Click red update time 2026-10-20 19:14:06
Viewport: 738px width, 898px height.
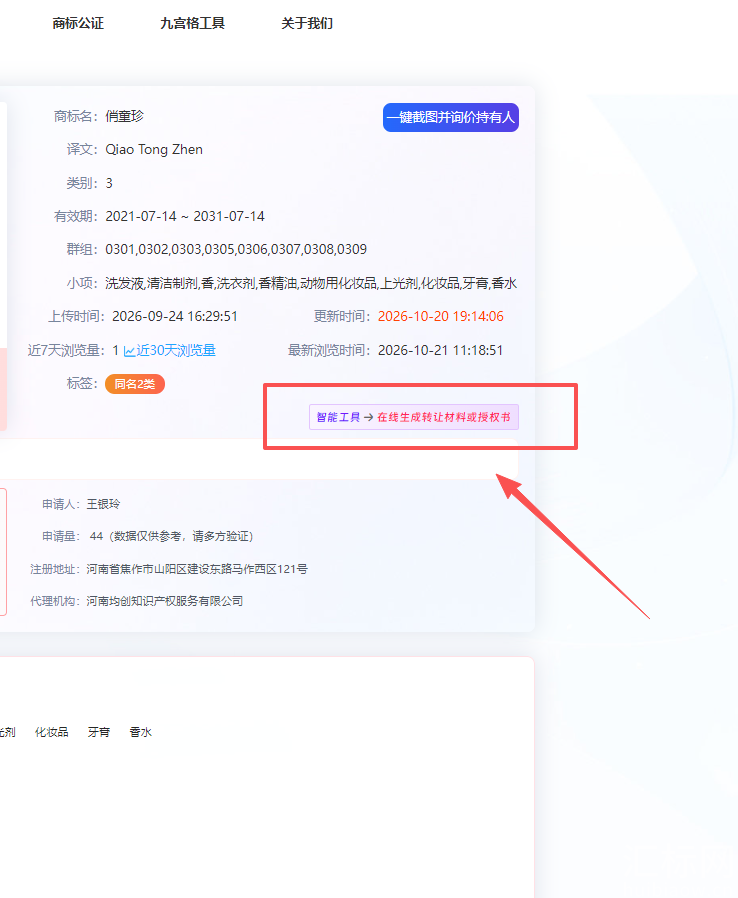tap(441, 317)
